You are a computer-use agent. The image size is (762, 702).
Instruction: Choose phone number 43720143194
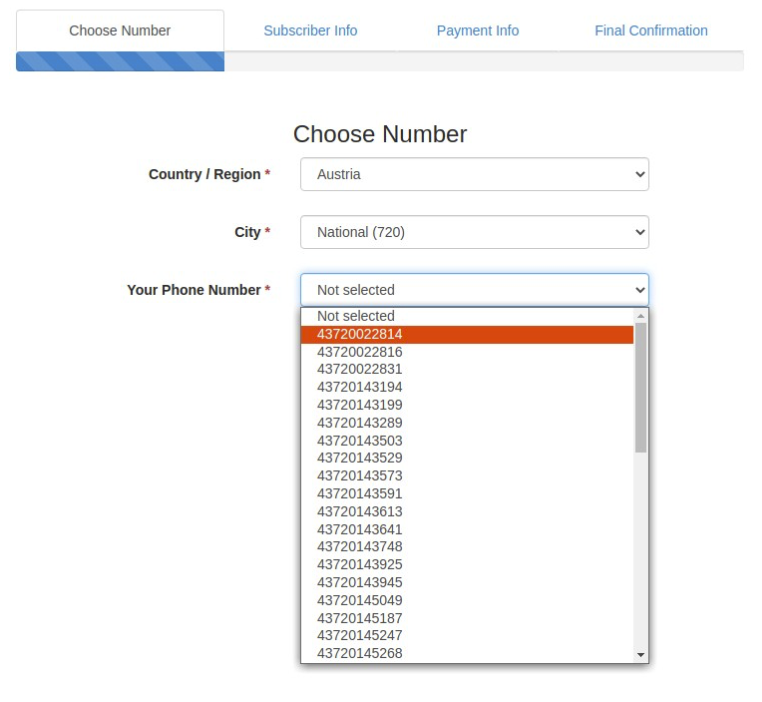(x=467, y=387)
